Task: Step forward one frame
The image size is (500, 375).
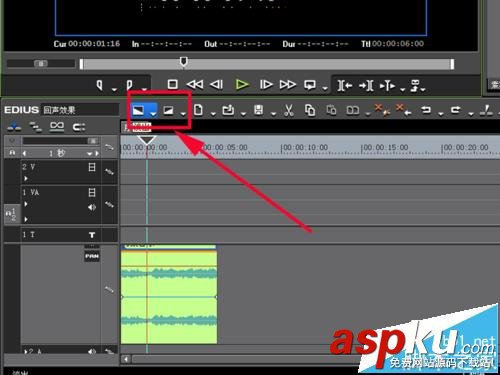Action: pos(266,84)
